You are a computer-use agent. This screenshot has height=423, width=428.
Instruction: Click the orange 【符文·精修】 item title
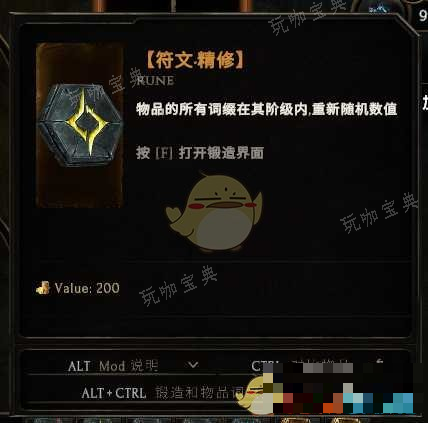[x=196, y=61]
